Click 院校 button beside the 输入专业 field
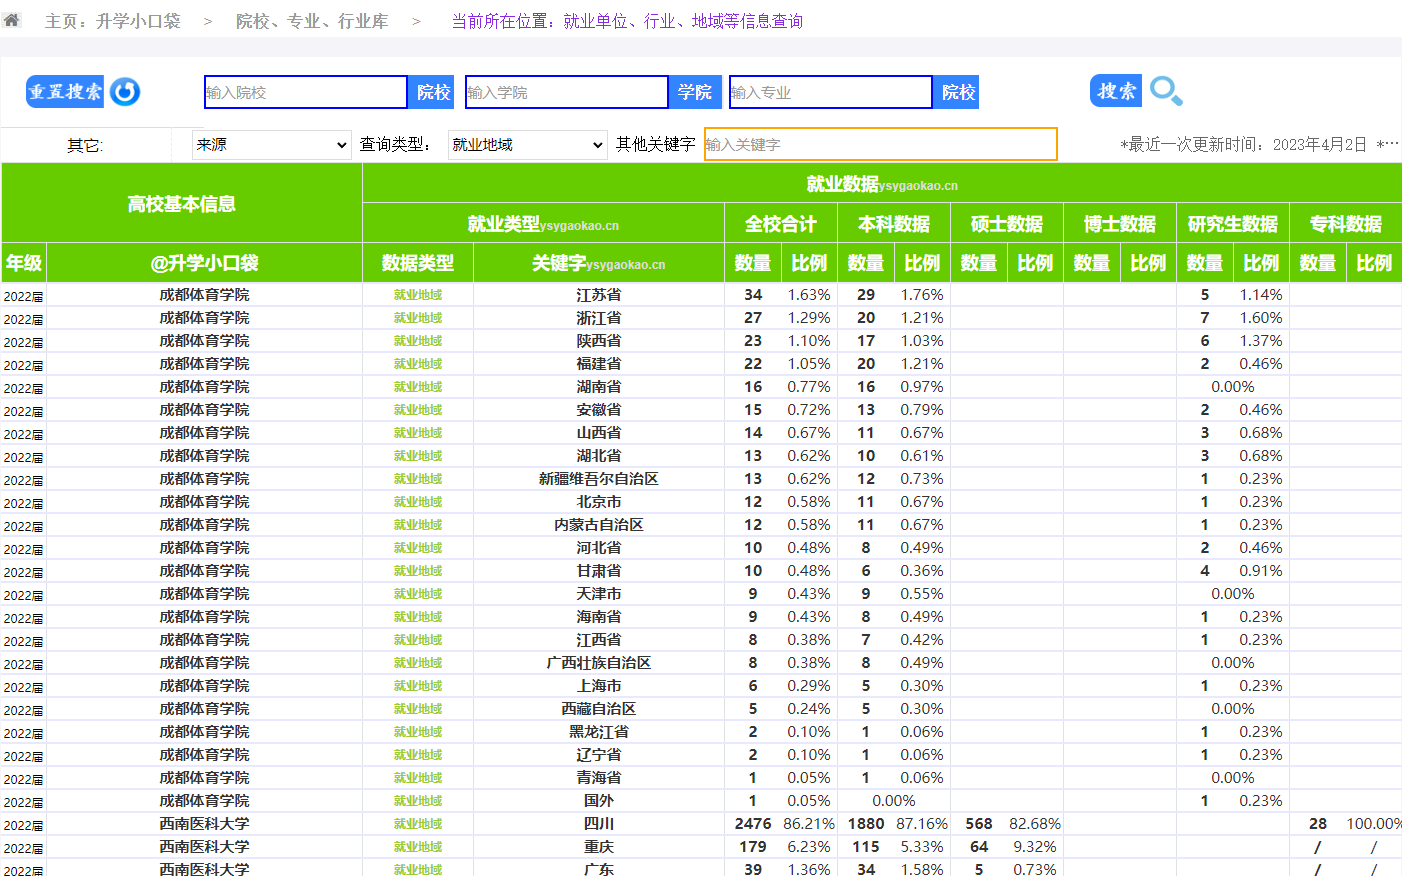 click(957, 92)
